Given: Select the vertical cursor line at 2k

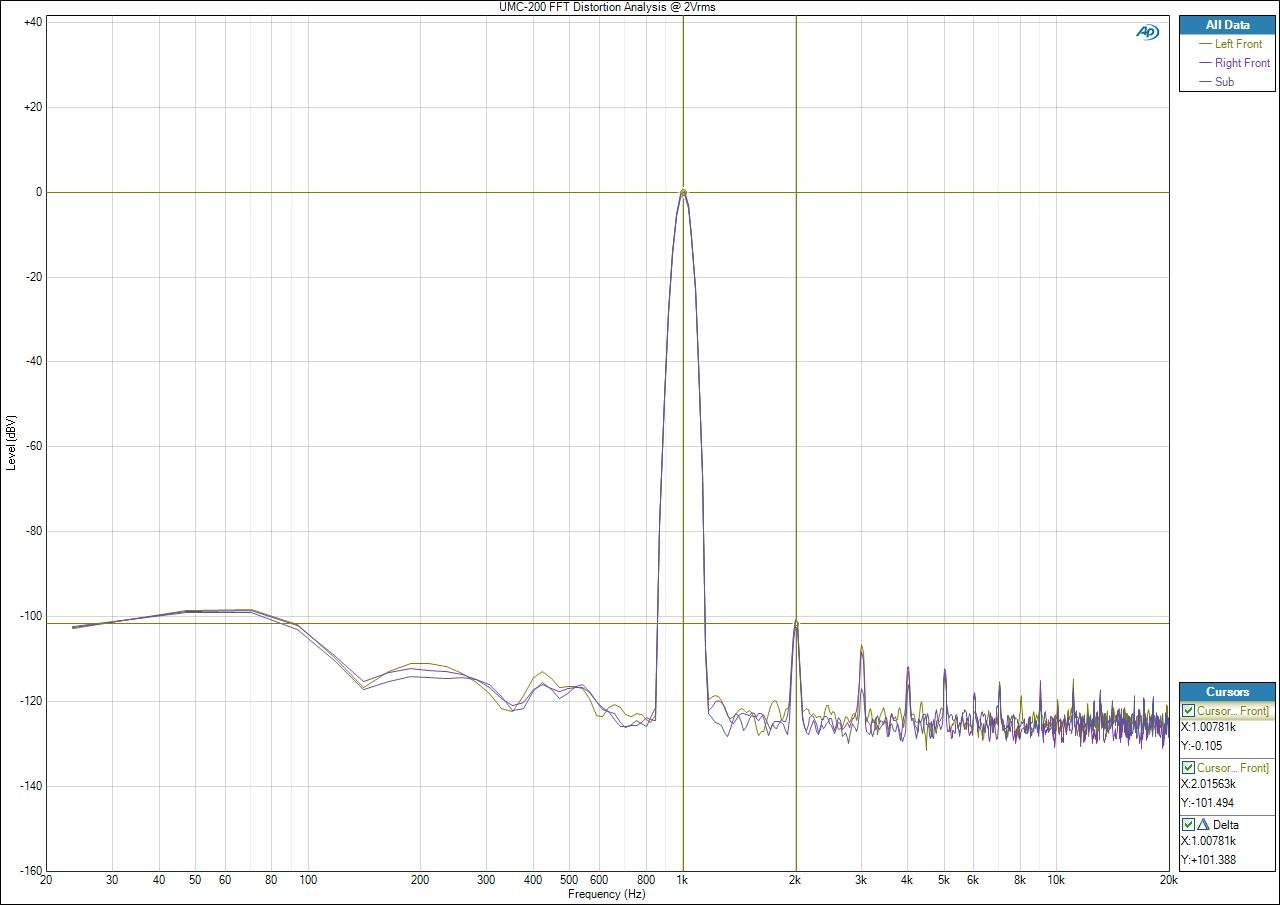Looking at the screenshot, I should click(796, 400).
